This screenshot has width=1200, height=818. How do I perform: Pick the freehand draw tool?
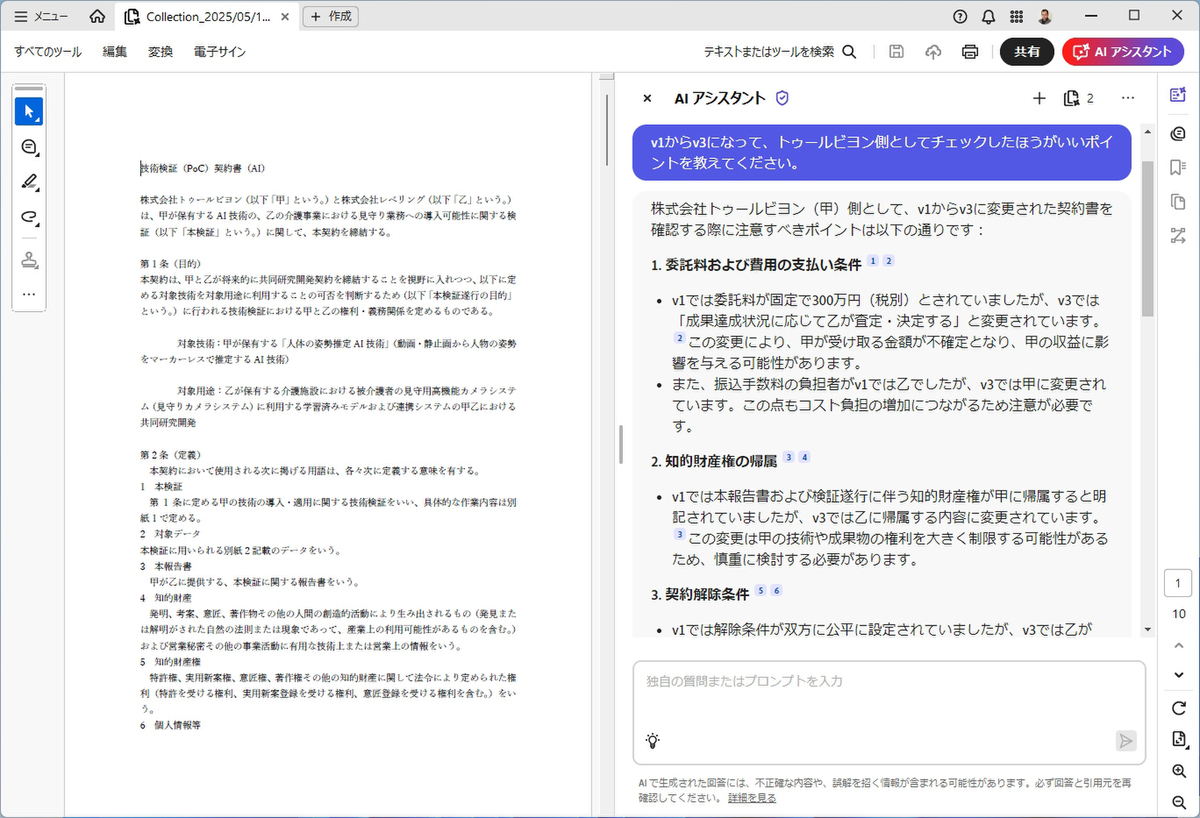click(28, 217)
